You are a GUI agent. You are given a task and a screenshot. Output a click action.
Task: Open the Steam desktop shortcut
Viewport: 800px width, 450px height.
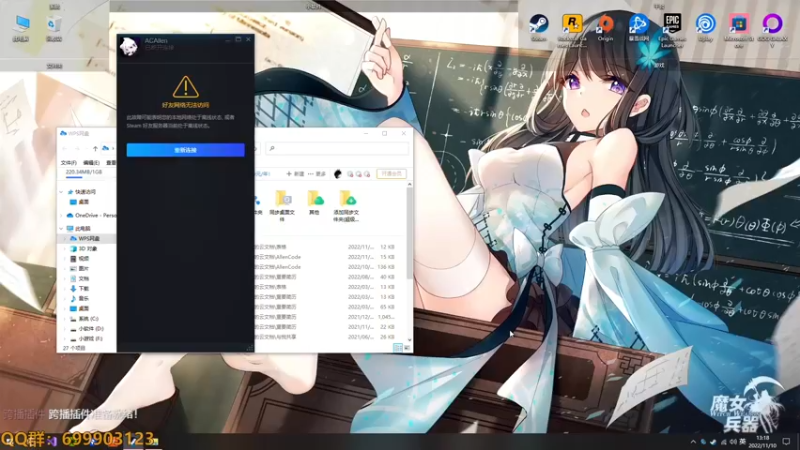tap(538, 28)
